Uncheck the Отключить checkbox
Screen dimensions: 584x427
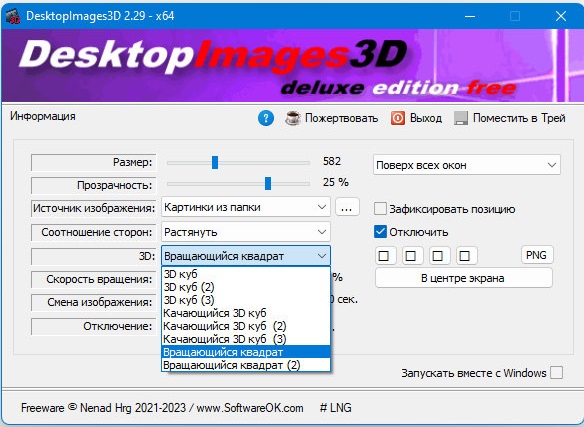tap(380, 232)
